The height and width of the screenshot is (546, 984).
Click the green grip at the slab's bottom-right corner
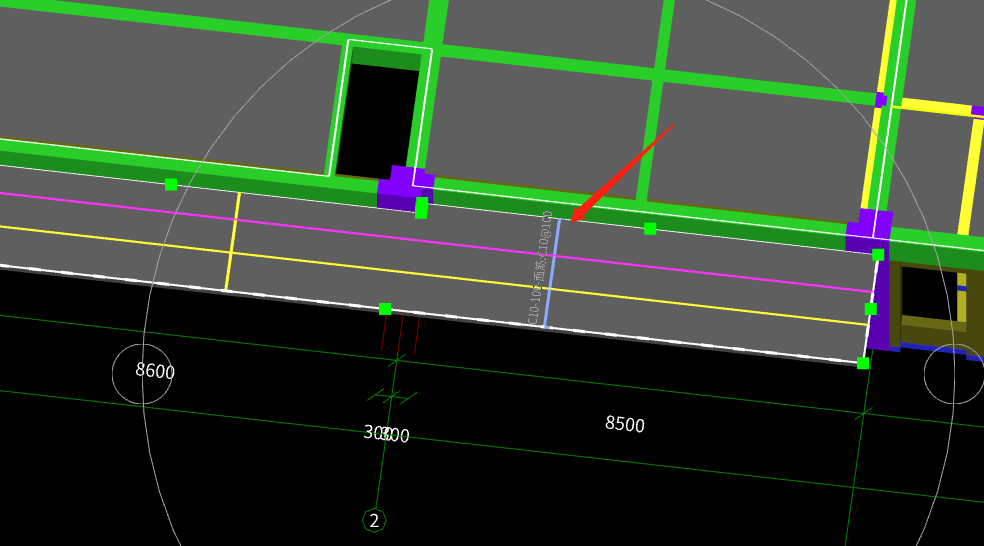point(863,363)
